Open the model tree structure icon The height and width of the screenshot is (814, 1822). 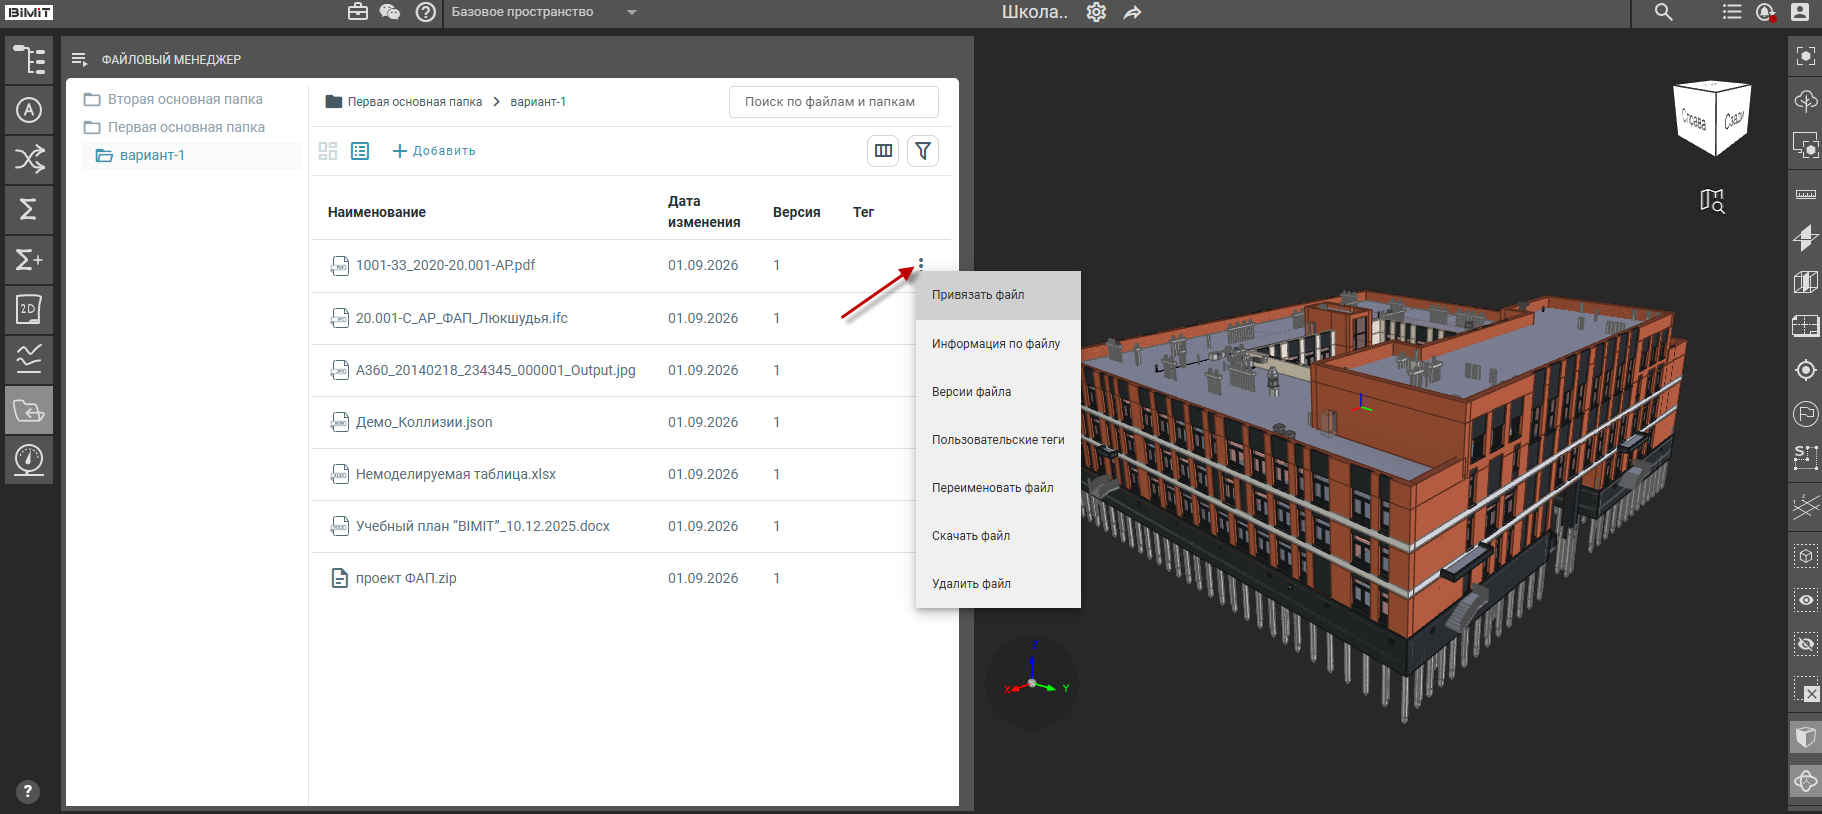(29, 60)
